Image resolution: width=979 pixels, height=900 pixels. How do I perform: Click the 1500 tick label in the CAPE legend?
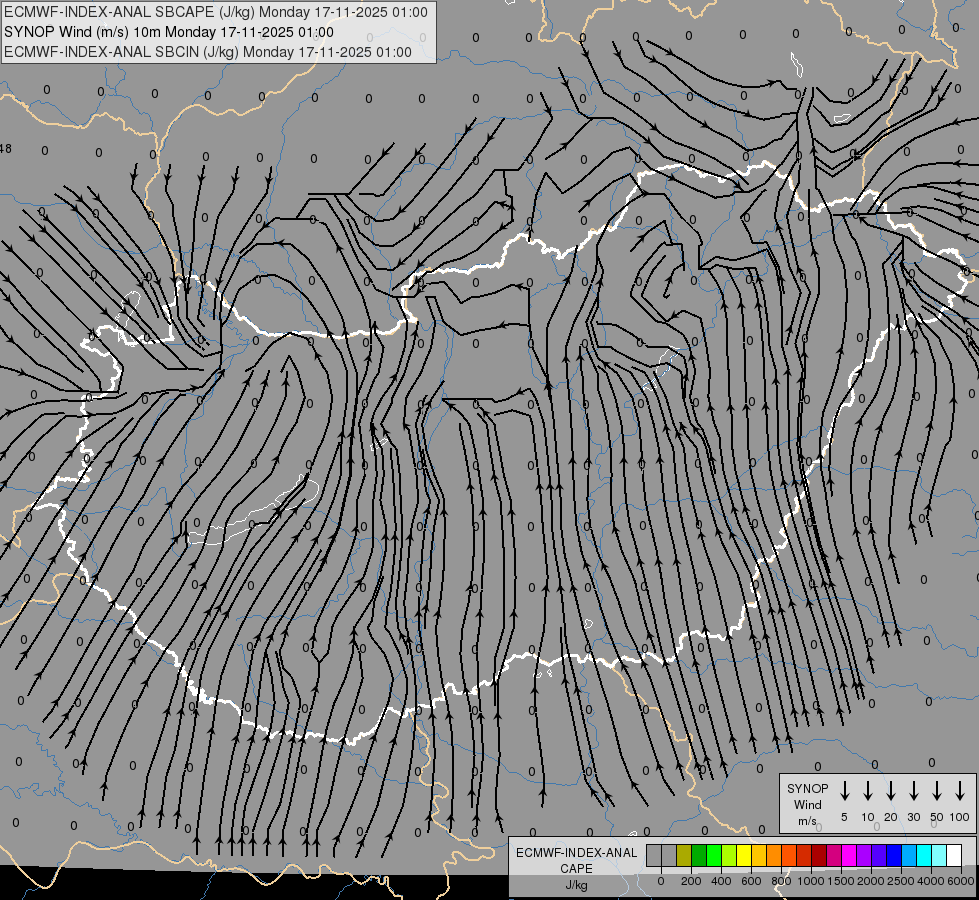[x=841, y=881]
